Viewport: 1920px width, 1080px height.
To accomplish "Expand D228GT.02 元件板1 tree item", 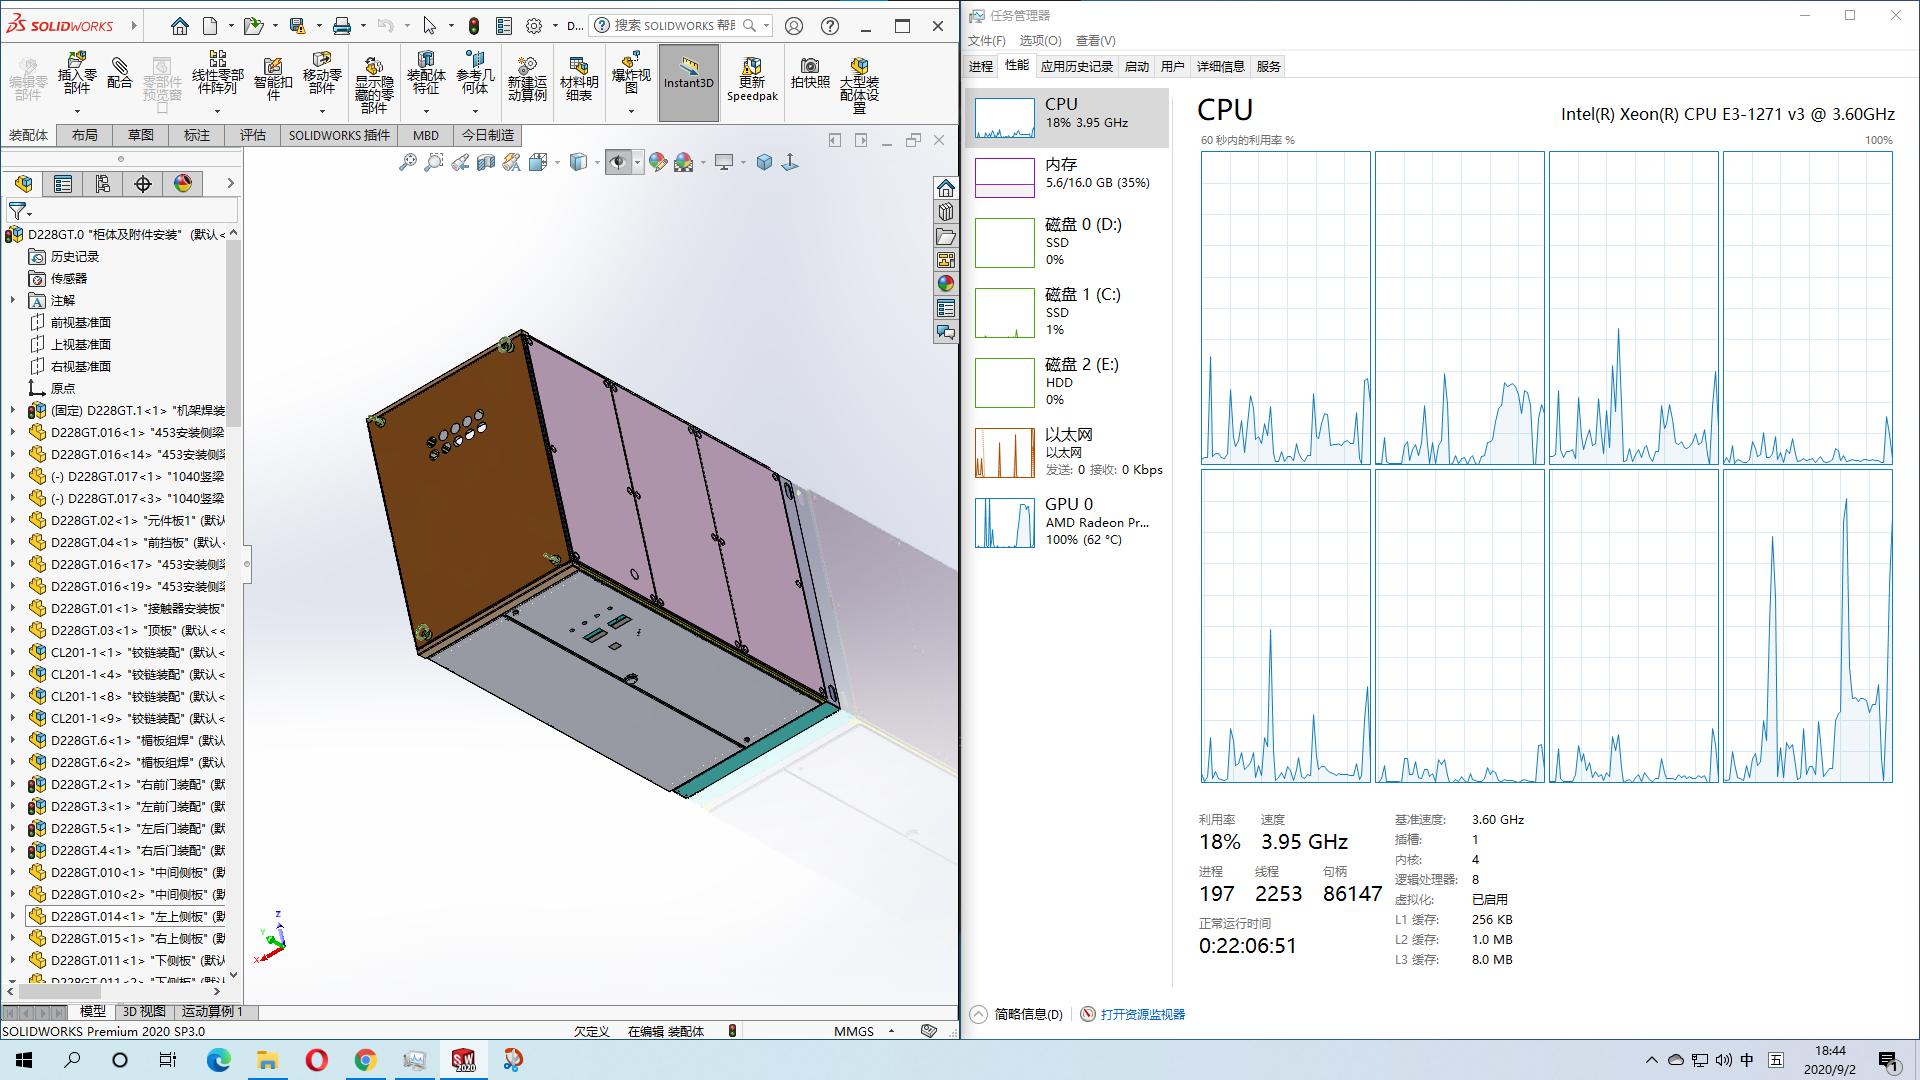I will tap(13, 520).
